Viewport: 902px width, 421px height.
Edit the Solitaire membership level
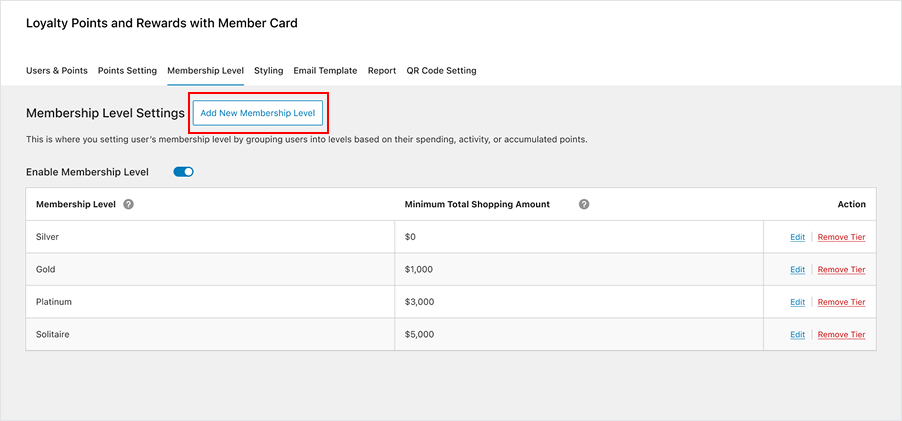[x=797, y=335]
